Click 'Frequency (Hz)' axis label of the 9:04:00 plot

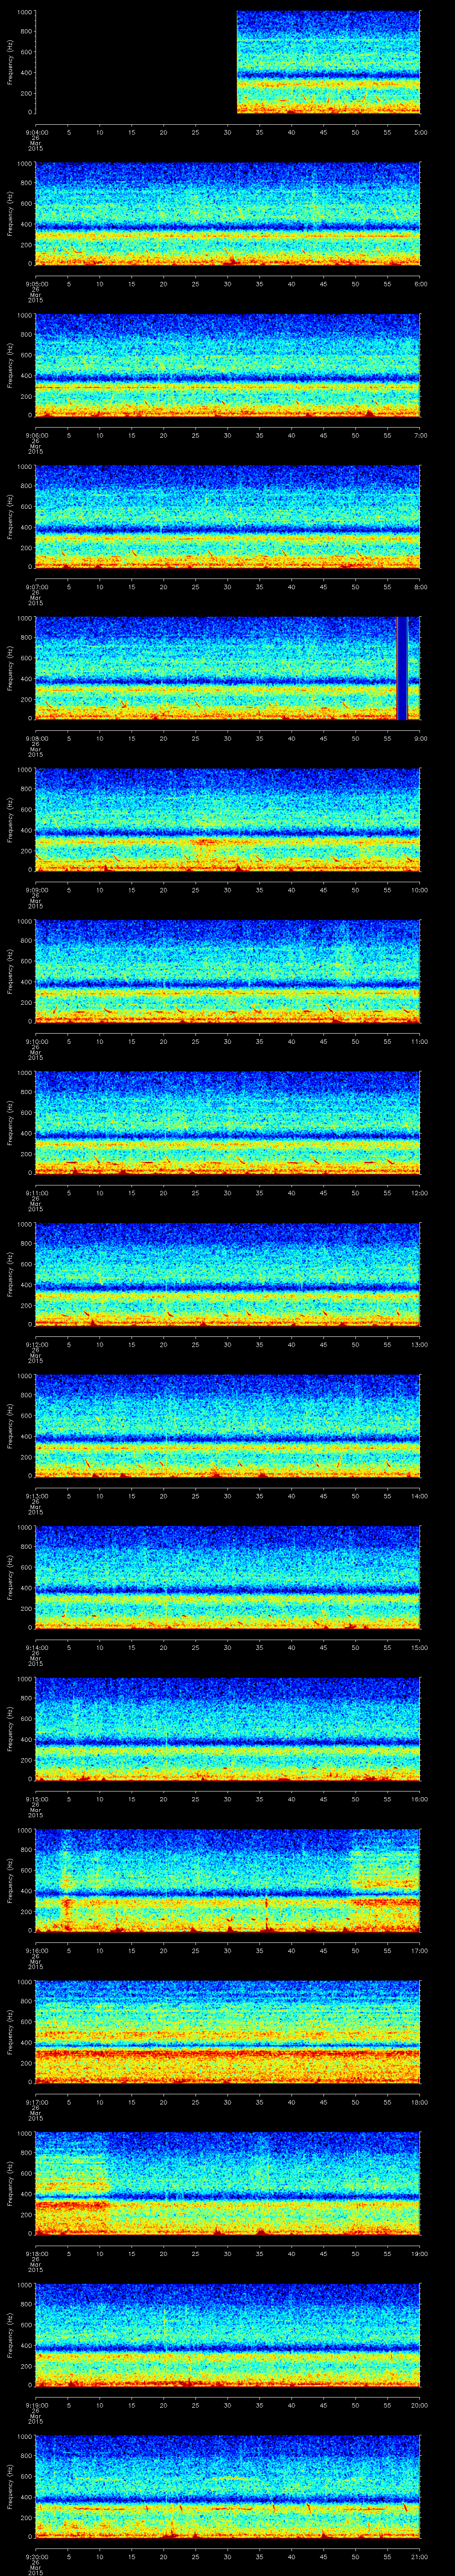[10, 62]
